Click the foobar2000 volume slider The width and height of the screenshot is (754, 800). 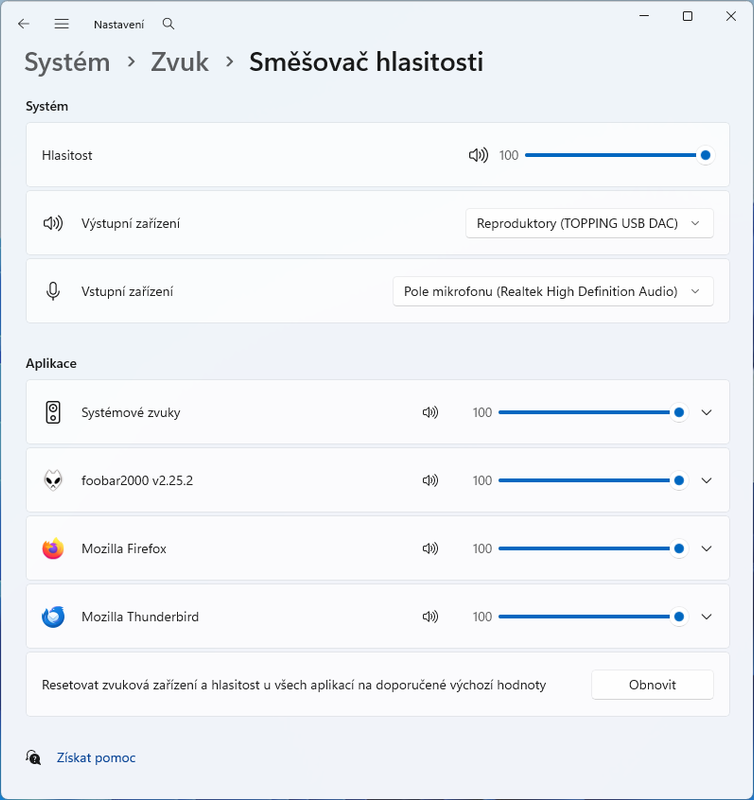tap(593, 481)
